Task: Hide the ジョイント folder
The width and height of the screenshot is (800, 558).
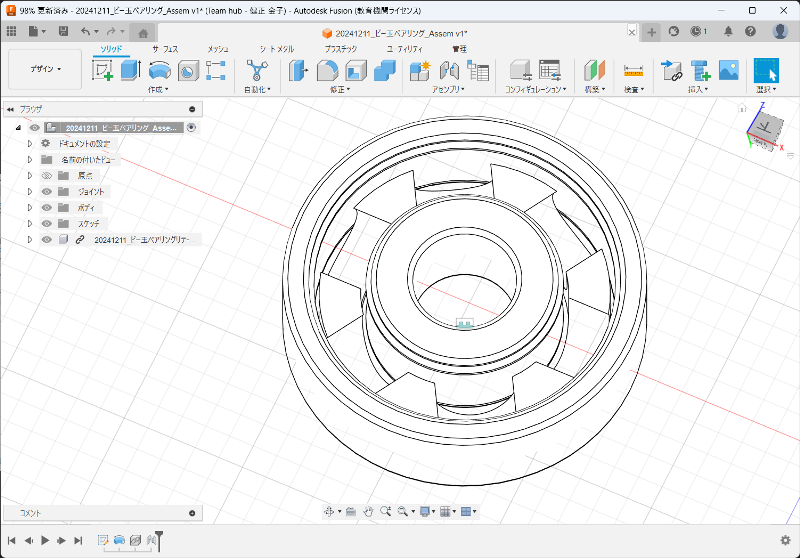Action: pyautogui.click(x=46, y=192)
